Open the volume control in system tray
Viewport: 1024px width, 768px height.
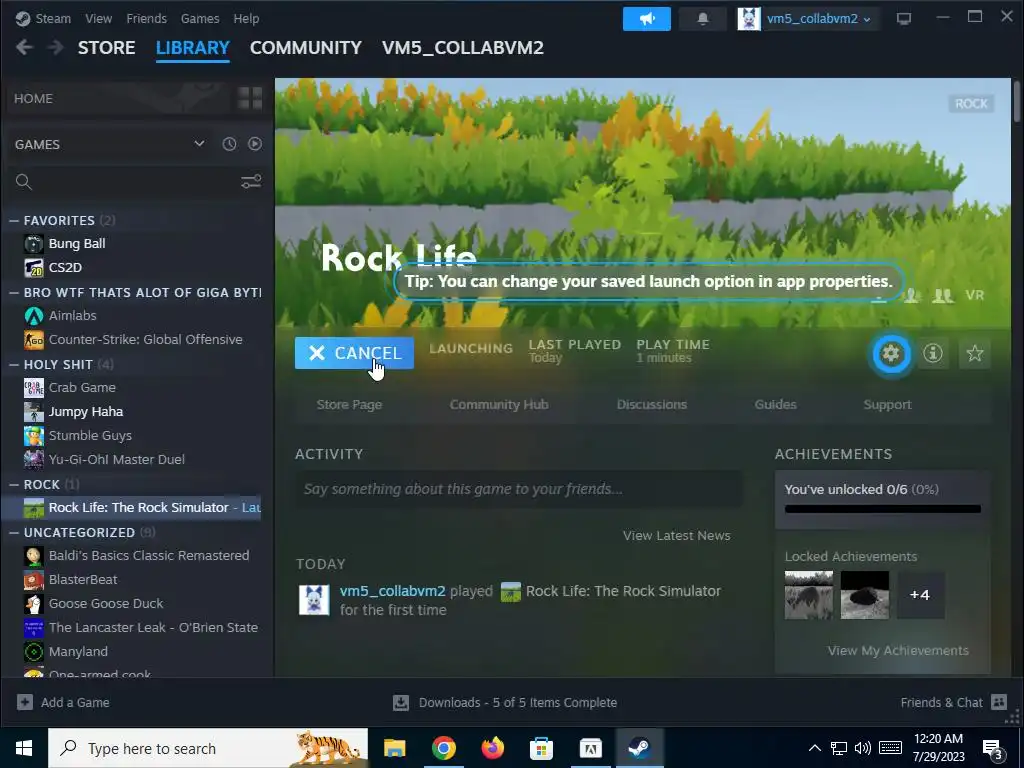coord(863,748)
